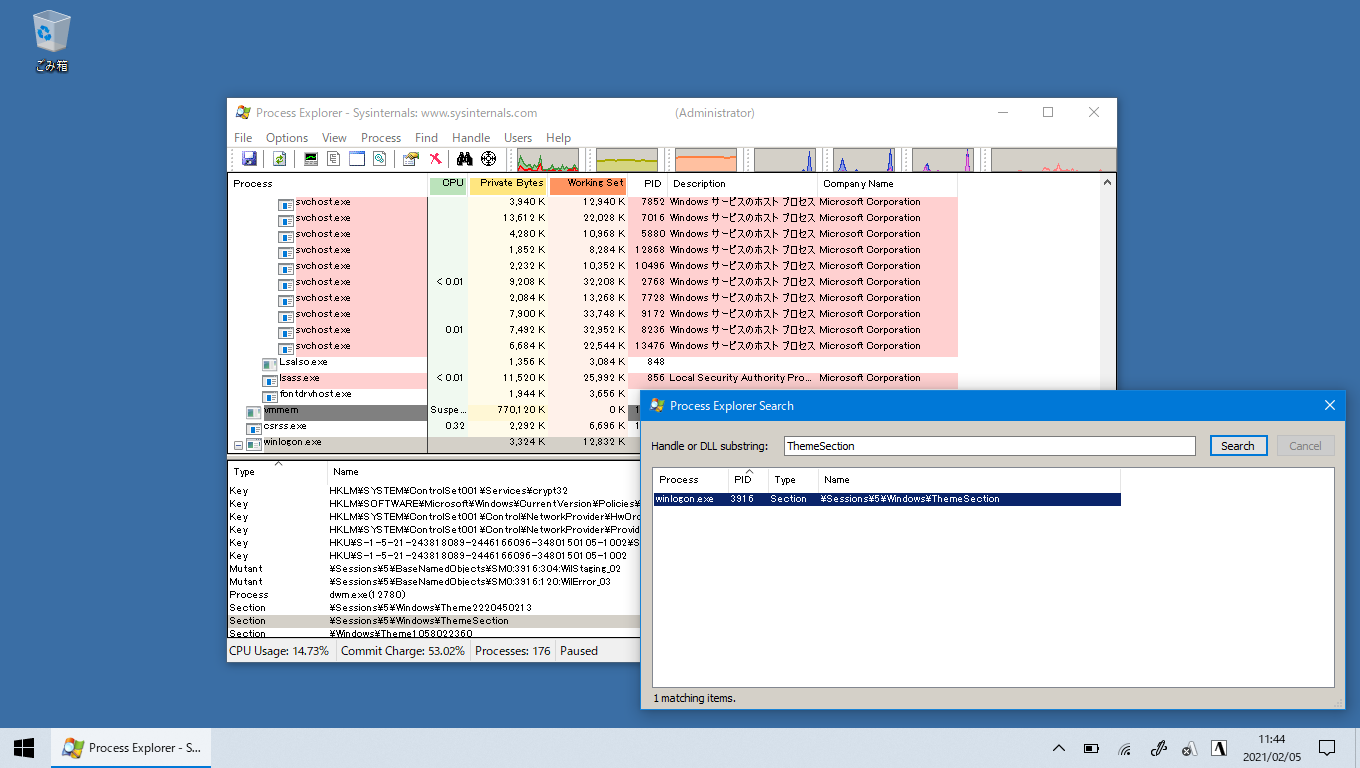The height and width of the screenshot is (768, 1360).
Task: Click the Process Explorer taskbar button
Action: tap(131, 747)
